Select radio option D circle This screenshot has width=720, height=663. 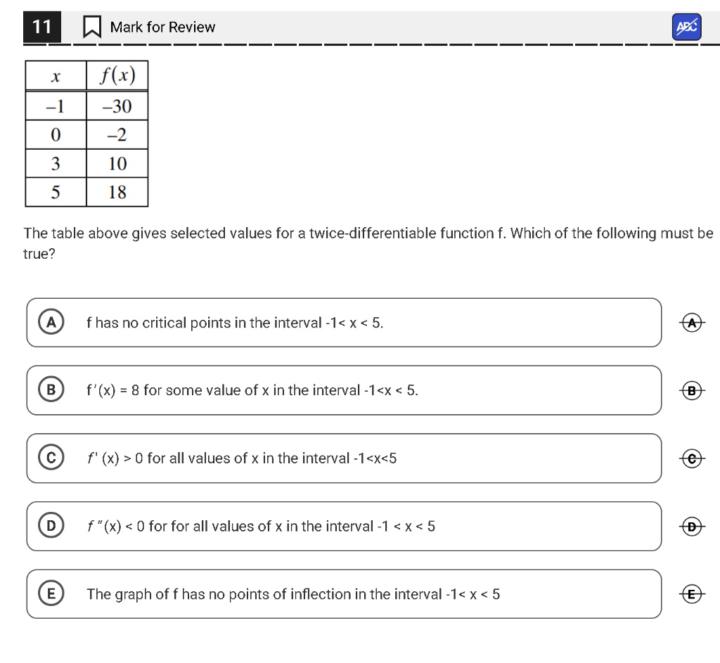click(47, 526)
